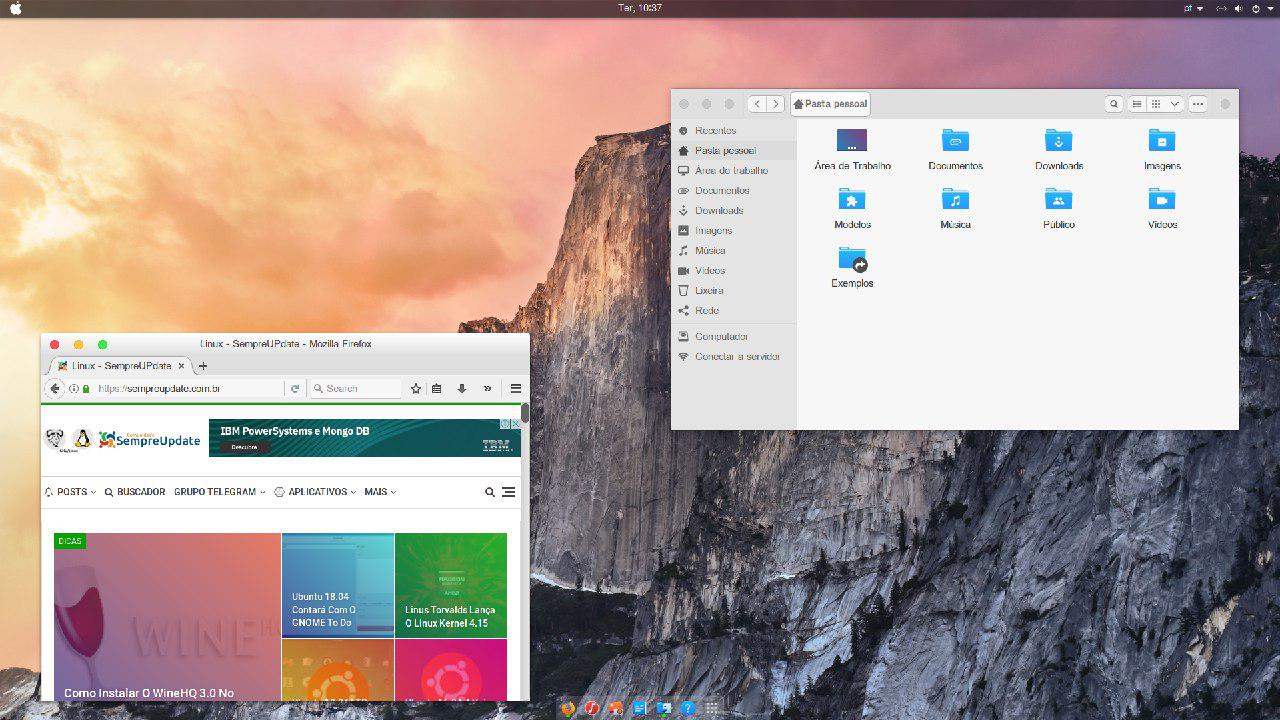
Task: Open the website hamburger menu icon
Action: (509, 492)
